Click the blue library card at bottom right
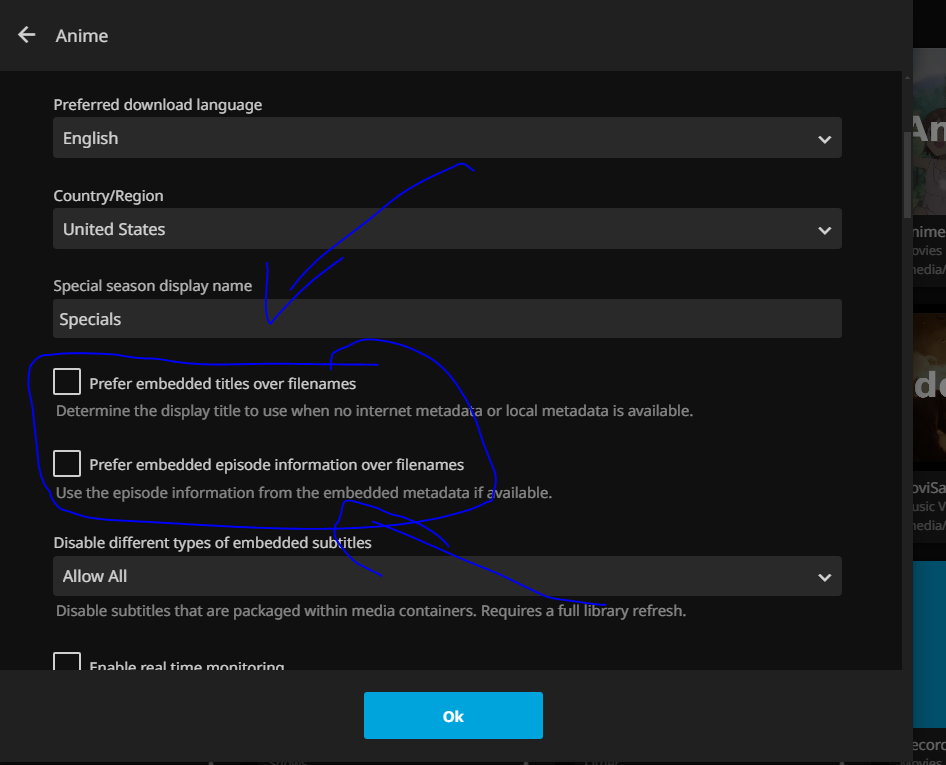The image size is (946, 765). [x=930, y=640]
